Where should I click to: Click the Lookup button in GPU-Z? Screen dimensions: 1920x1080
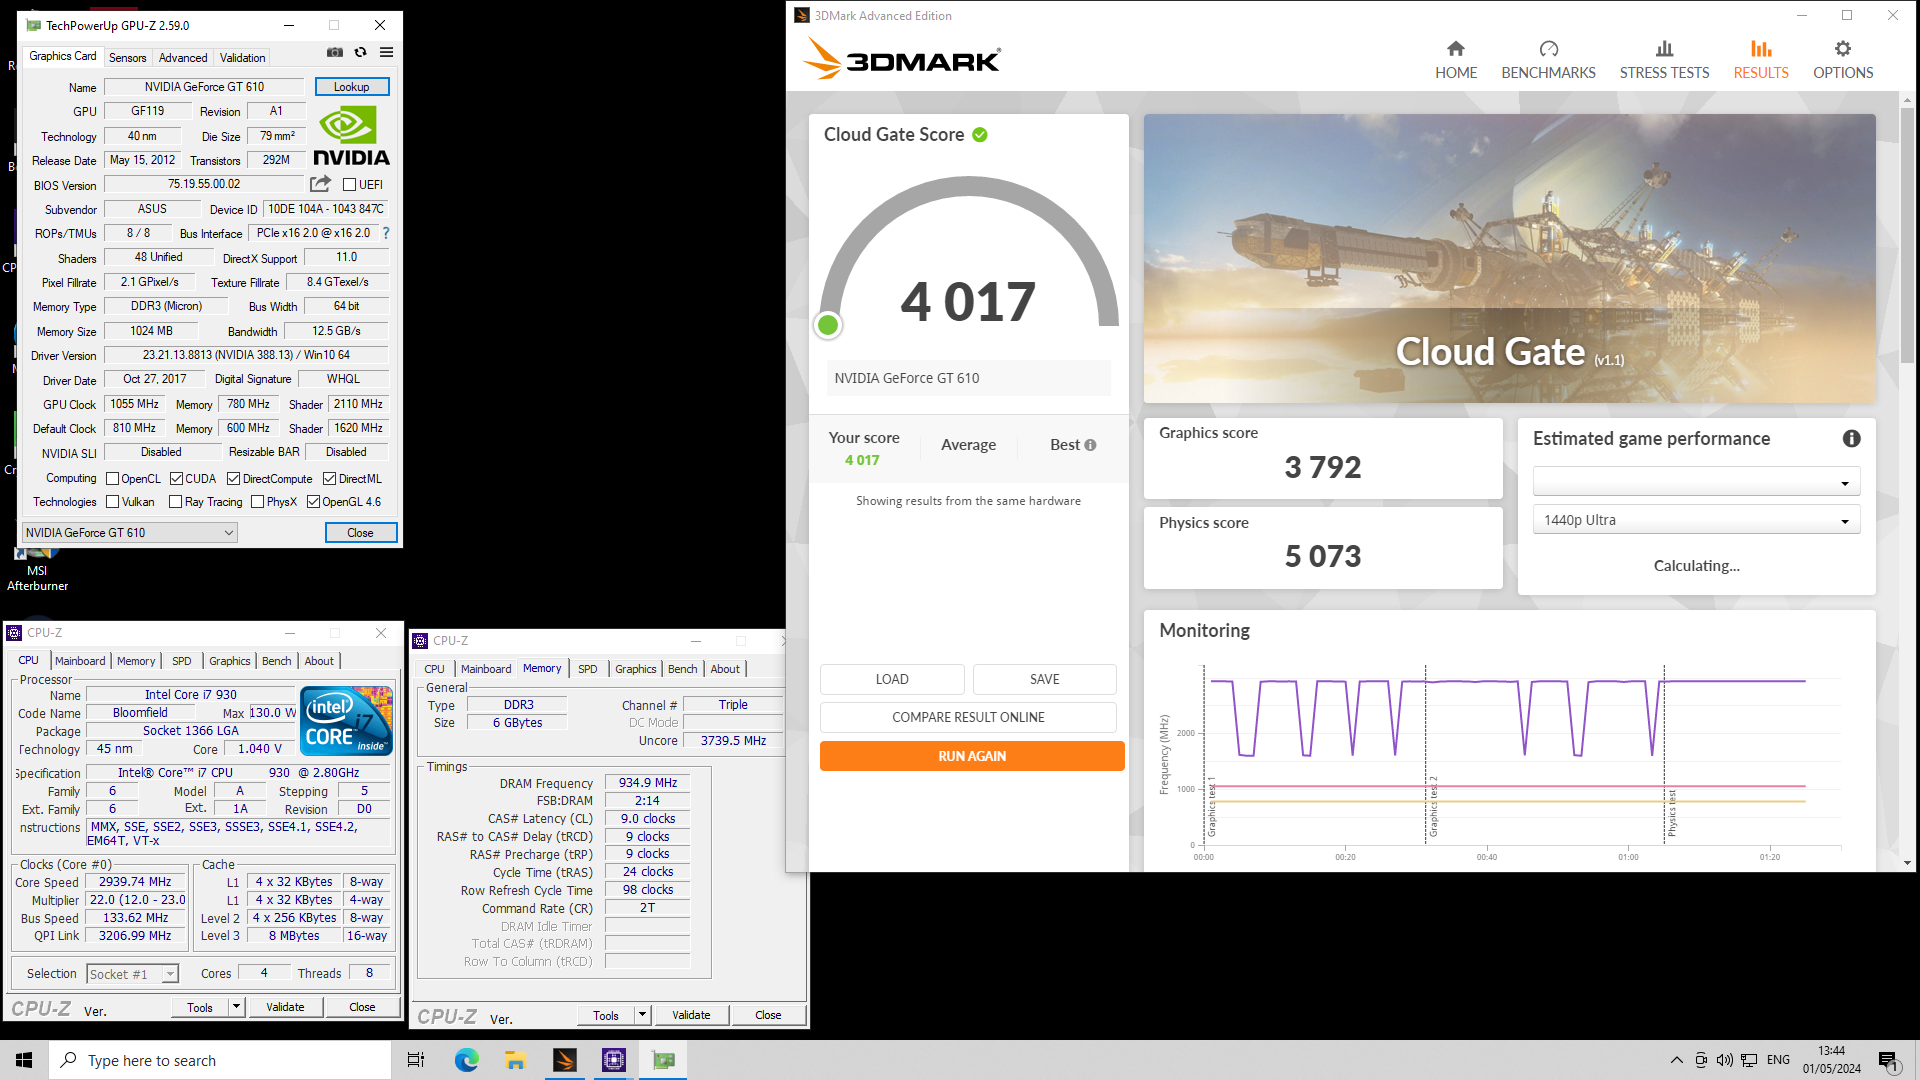(x=352, y=87)
